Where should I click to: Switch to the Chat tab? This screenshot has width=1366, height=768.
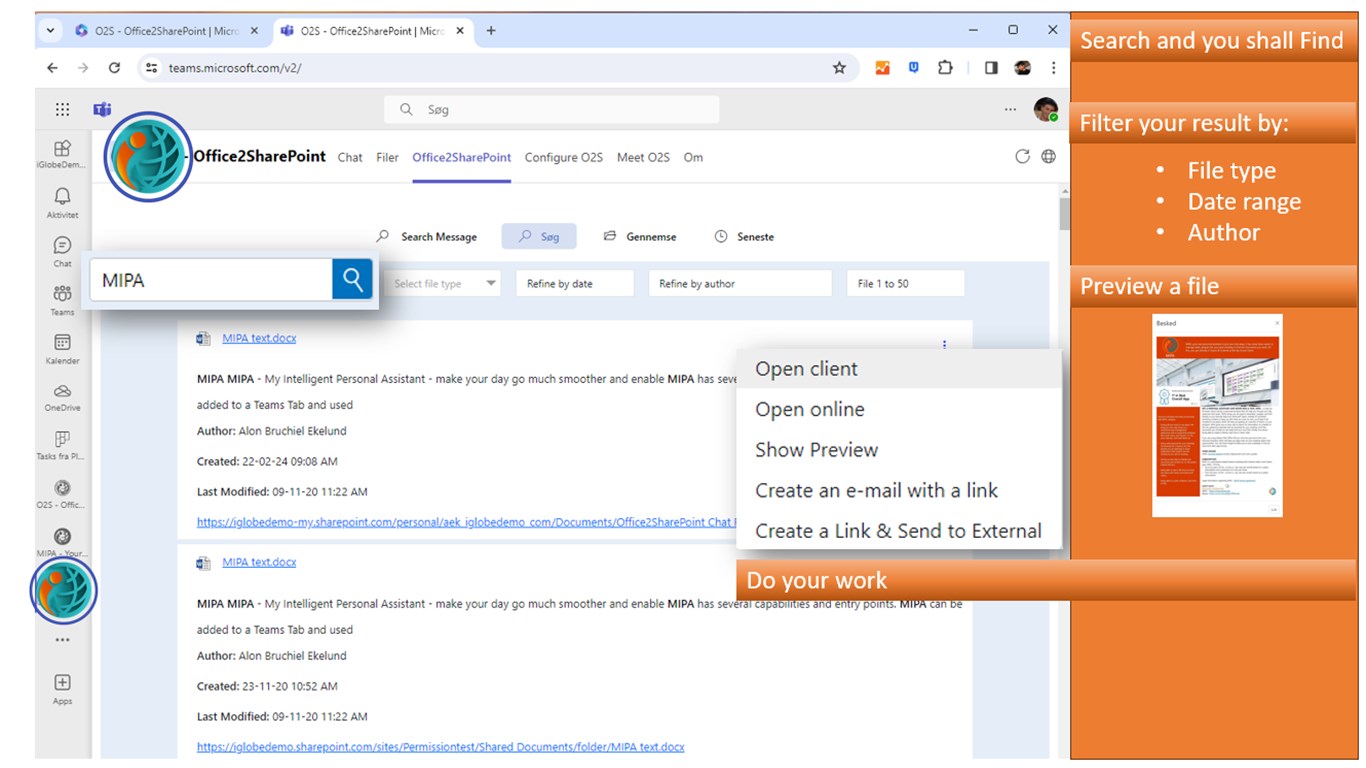[x=350, y=157]
